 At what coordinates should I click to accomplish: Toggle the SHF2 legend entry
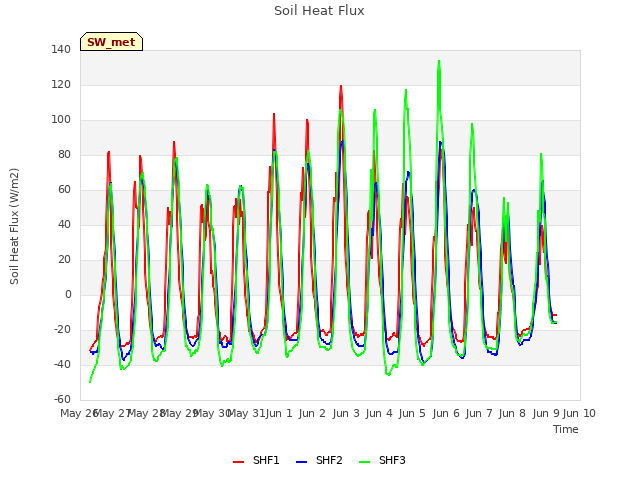pyautogui.click(x=319, y=461)
